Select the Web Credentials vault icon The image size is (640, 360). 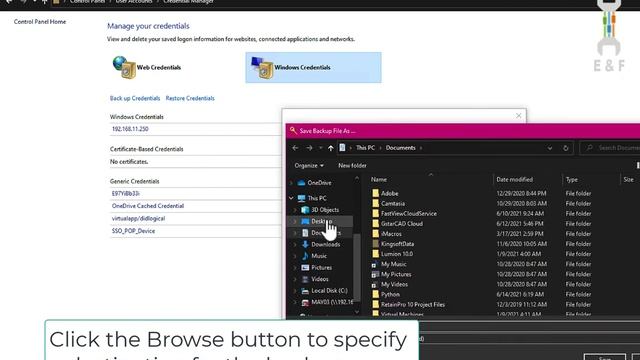coord(124,67)
